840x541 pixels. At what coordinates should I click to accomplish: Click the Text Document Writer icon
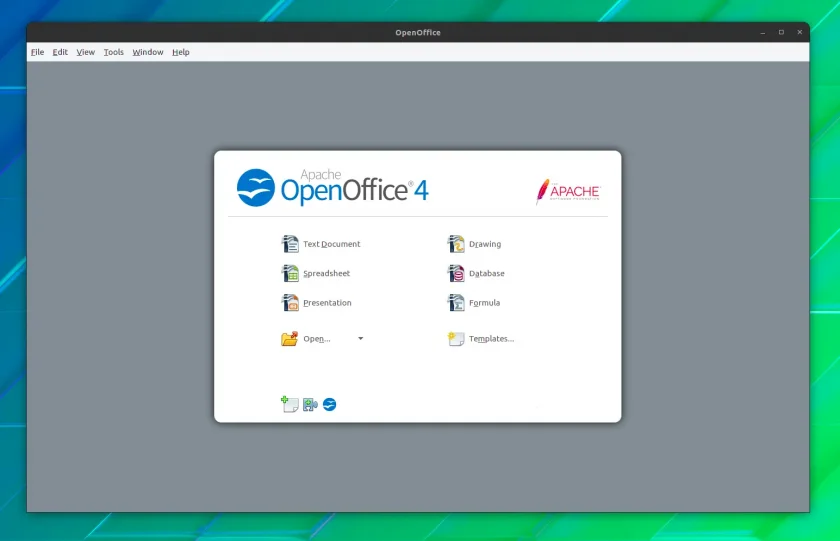(290, 244)
